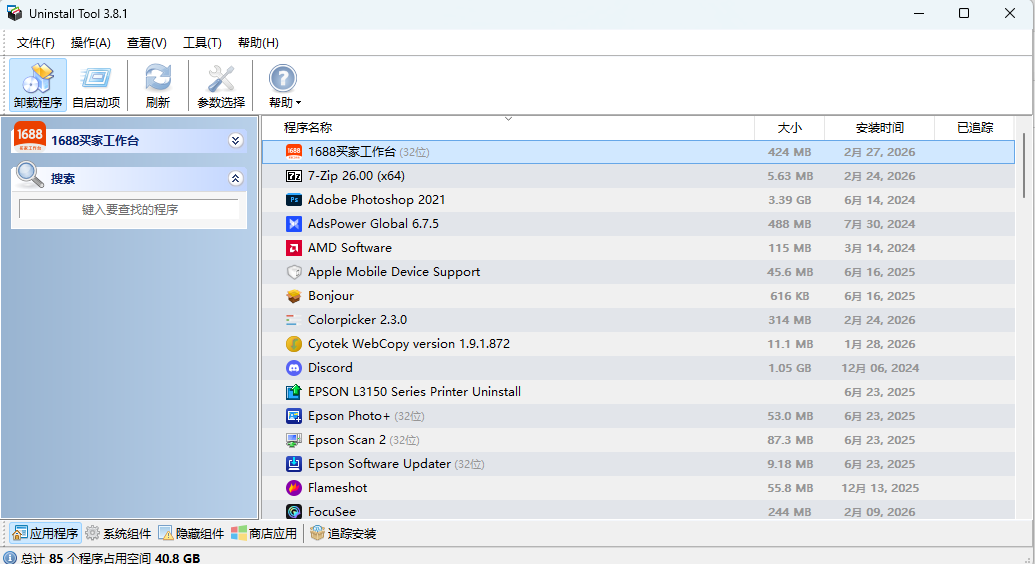
Task: Select AdsPower Global 6.7.5 entry text
Action: tap(373, 224)
